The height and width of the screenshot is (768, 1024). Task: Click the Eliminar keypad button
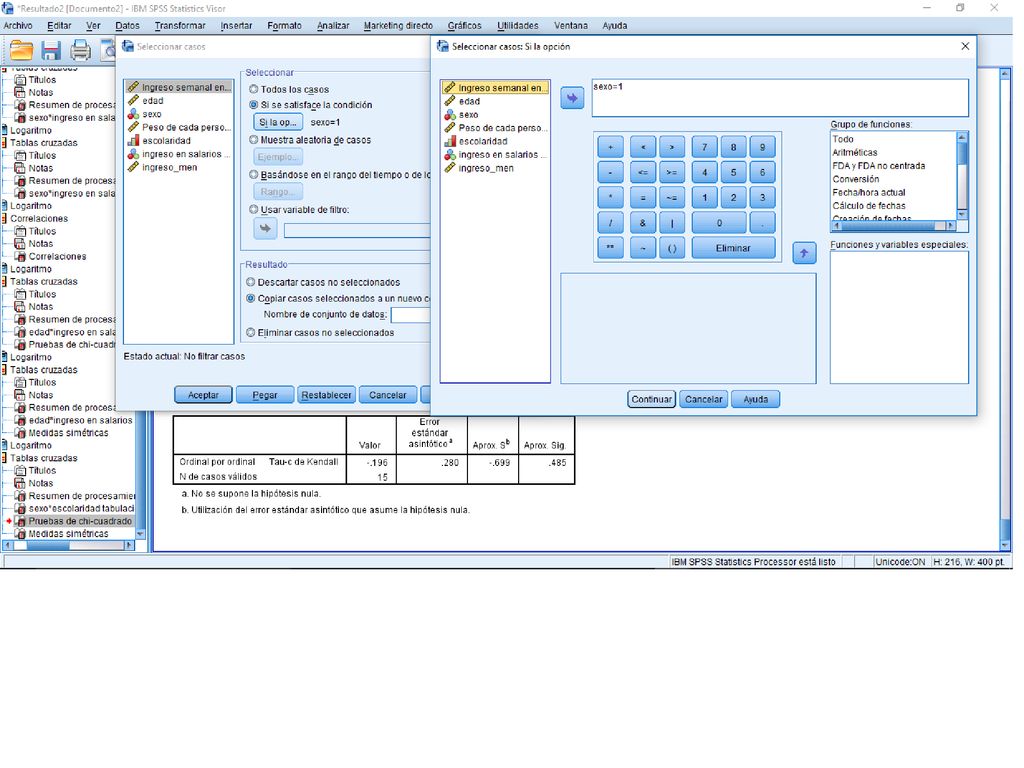733,248
